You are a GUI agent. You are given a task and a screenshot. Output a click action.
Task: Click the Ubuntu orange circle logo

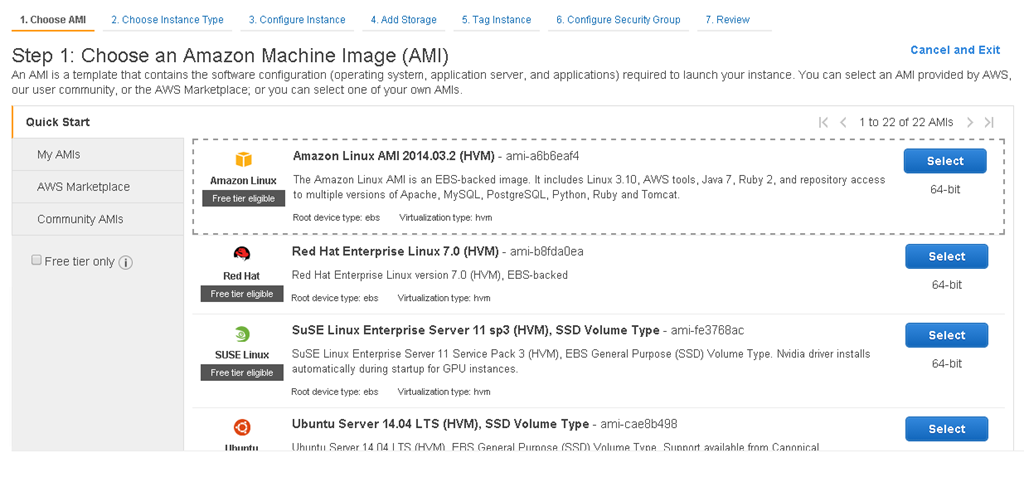coord(242,428)
